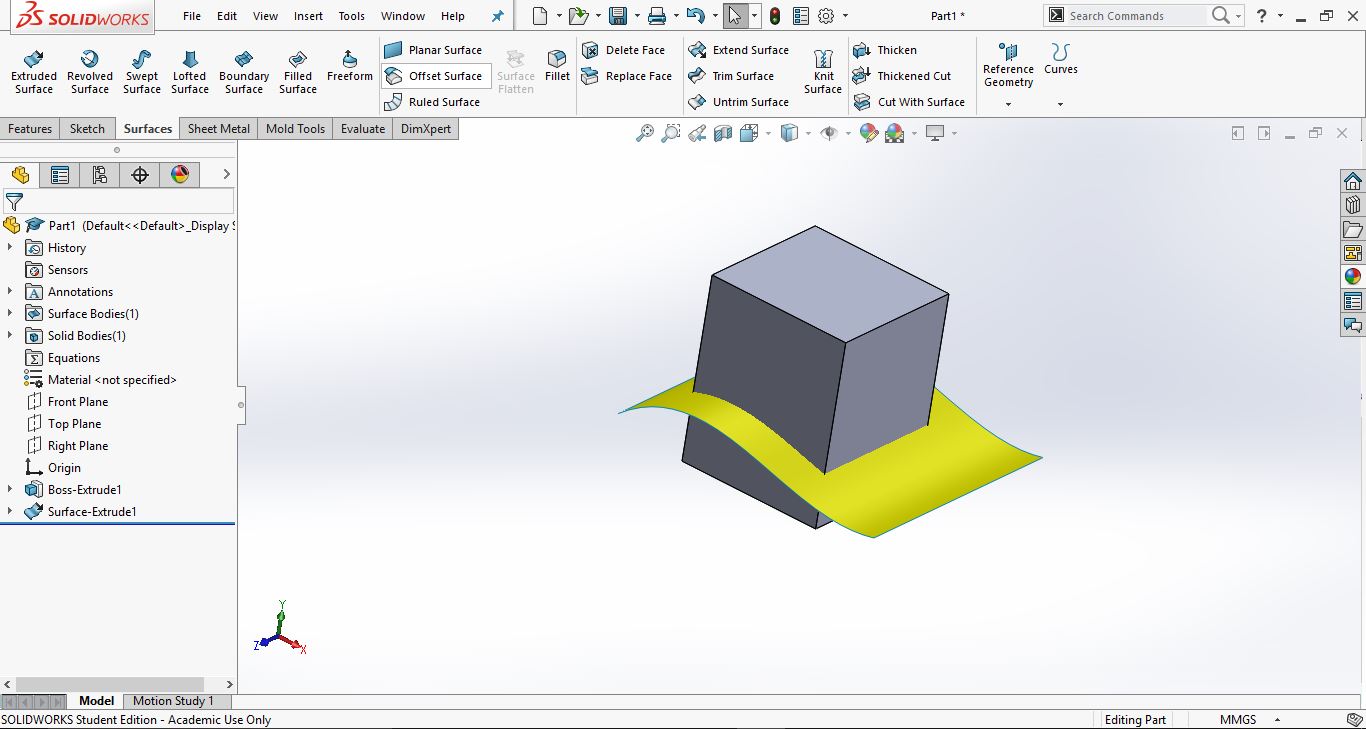Open the FeatureManager Design Tree tab
Viewport: 1366px width, 729px height.
pos(20,175)
